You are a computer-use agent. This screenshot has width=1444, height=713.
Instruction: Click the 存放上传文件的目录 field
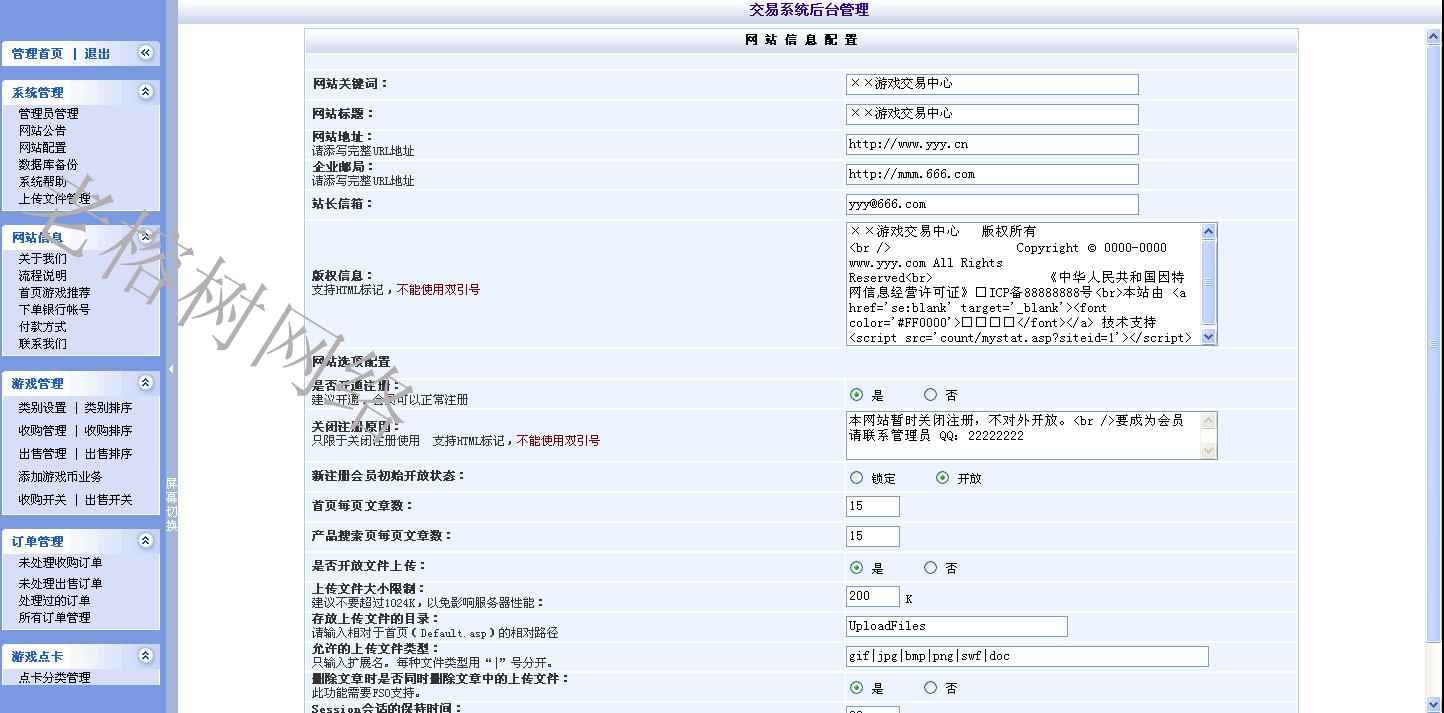pos(956,626)
